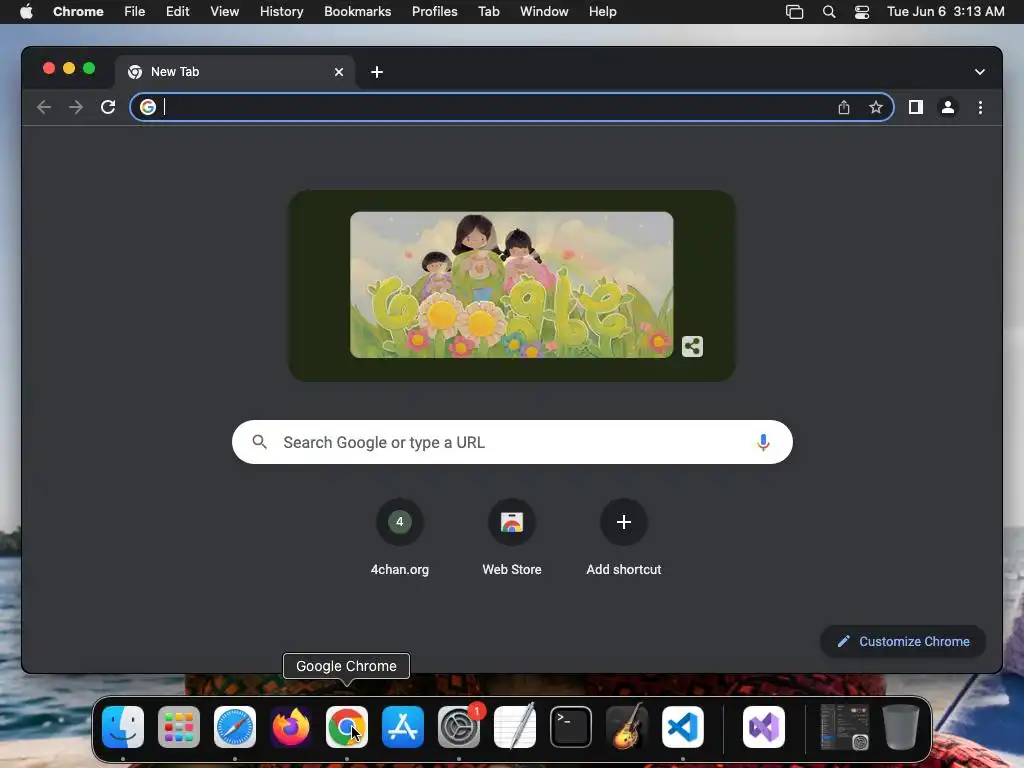Reload the current page
The height and width of the screenshot is (768, 1024).
pos(108,107)
